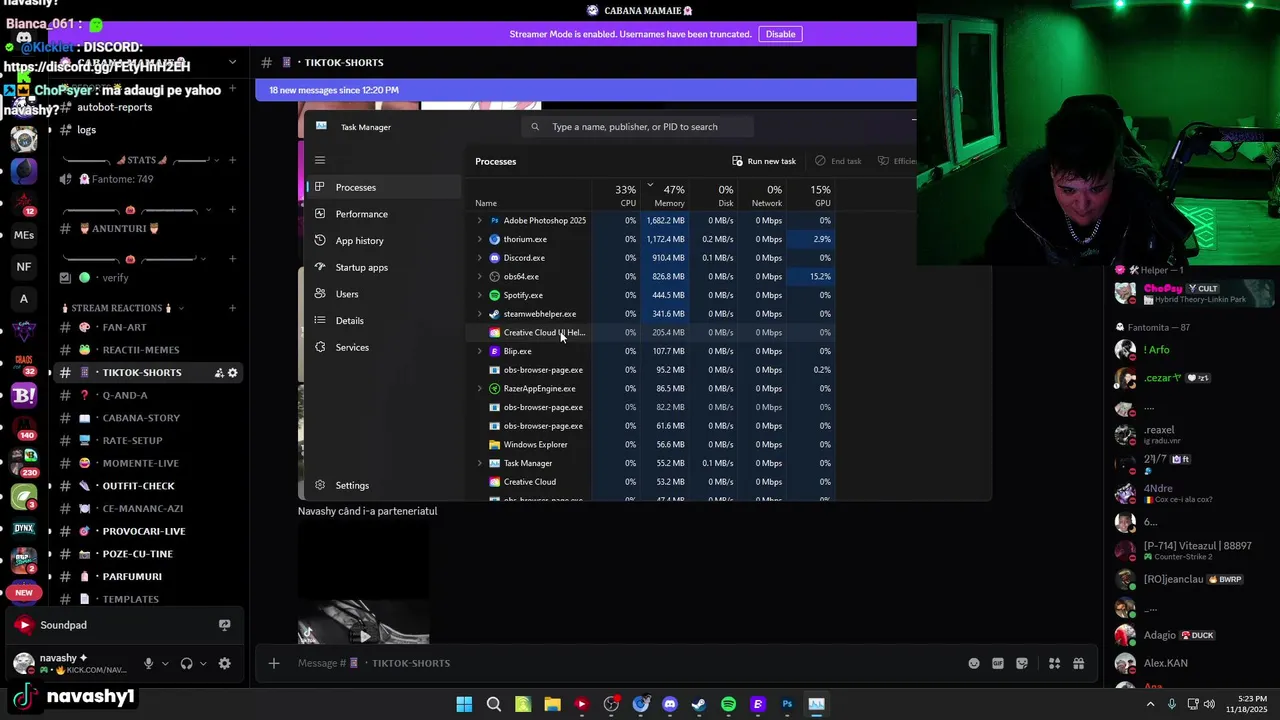Click the Run new task button
This screenshot has width=1280, height=720.
click(x=764, y=161)
